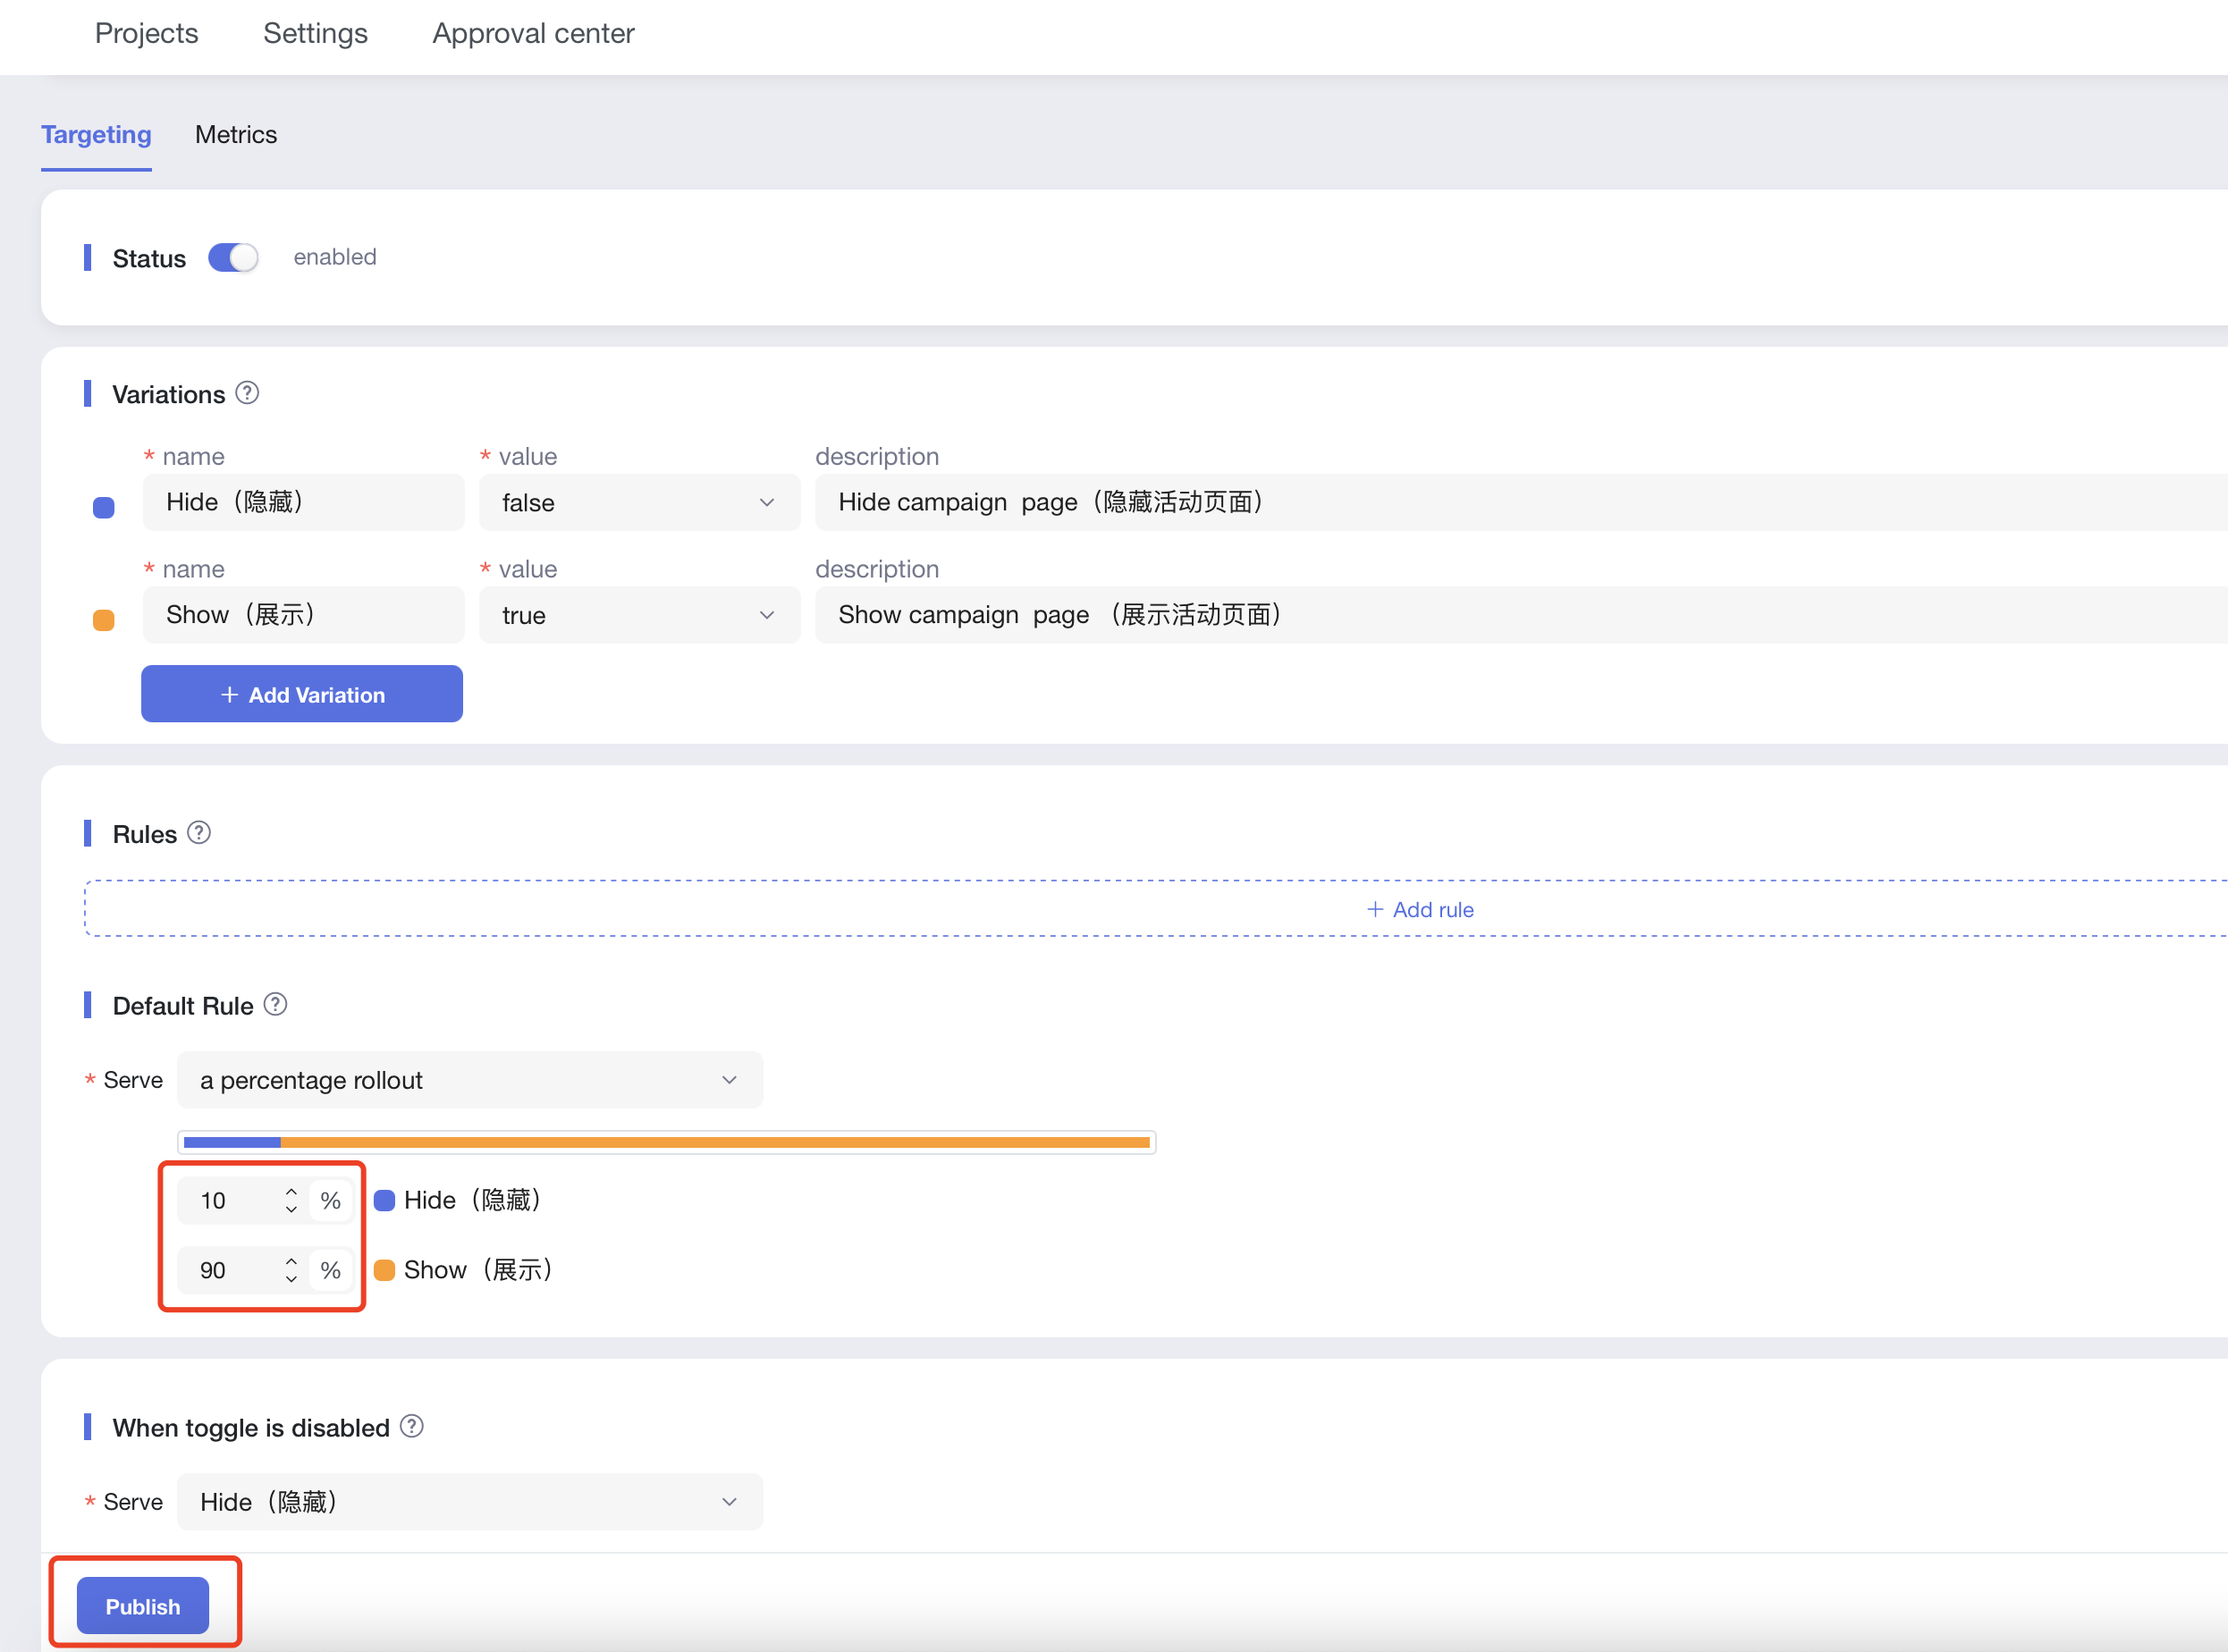Switch to the Metrics tab
This screenshot has width=2228, height=1652.
[236, 134]
